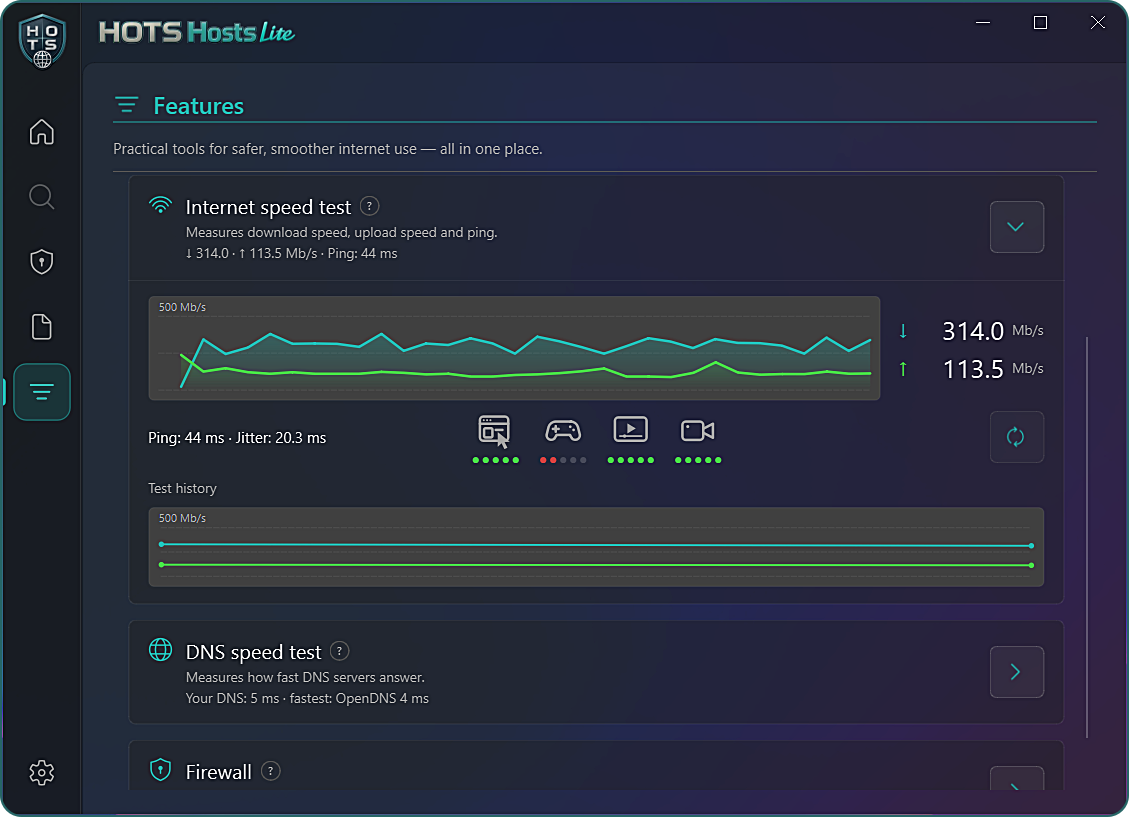Click the HOTS shield logo
Viewport: 1129px width, 817px height.
click(42, 41)
